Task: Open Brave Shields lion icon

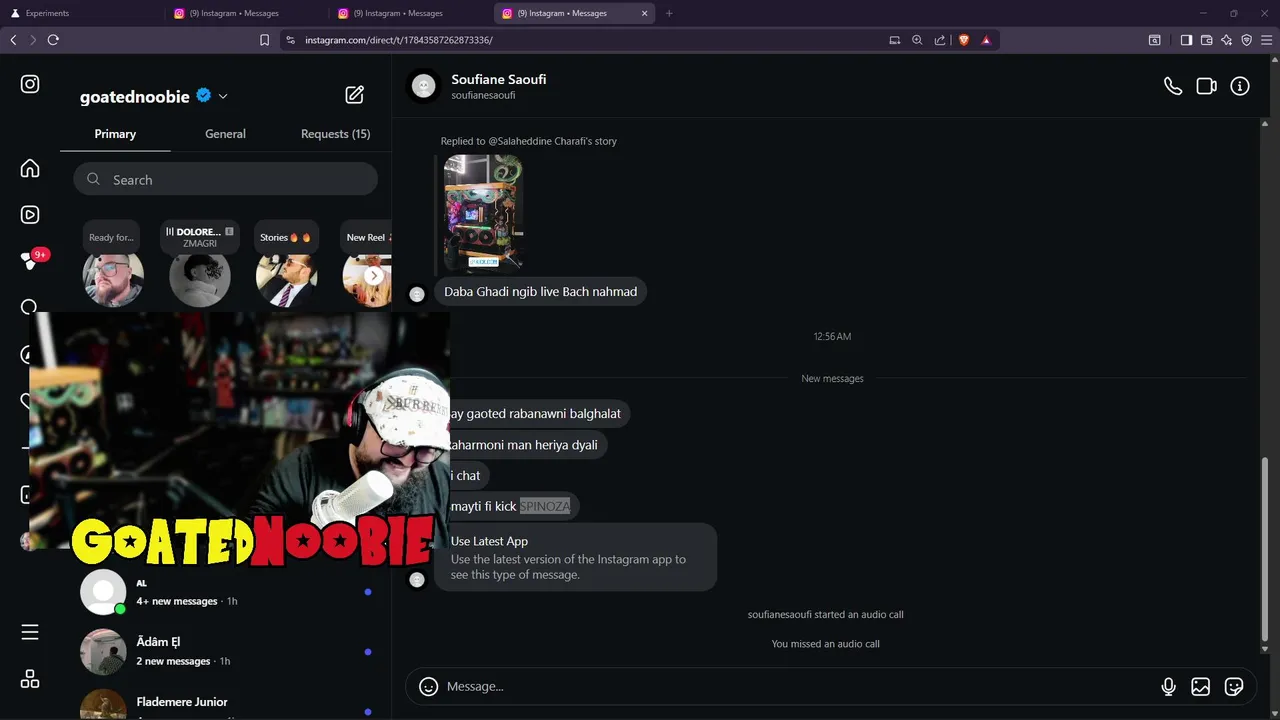Action: point(964,40)
